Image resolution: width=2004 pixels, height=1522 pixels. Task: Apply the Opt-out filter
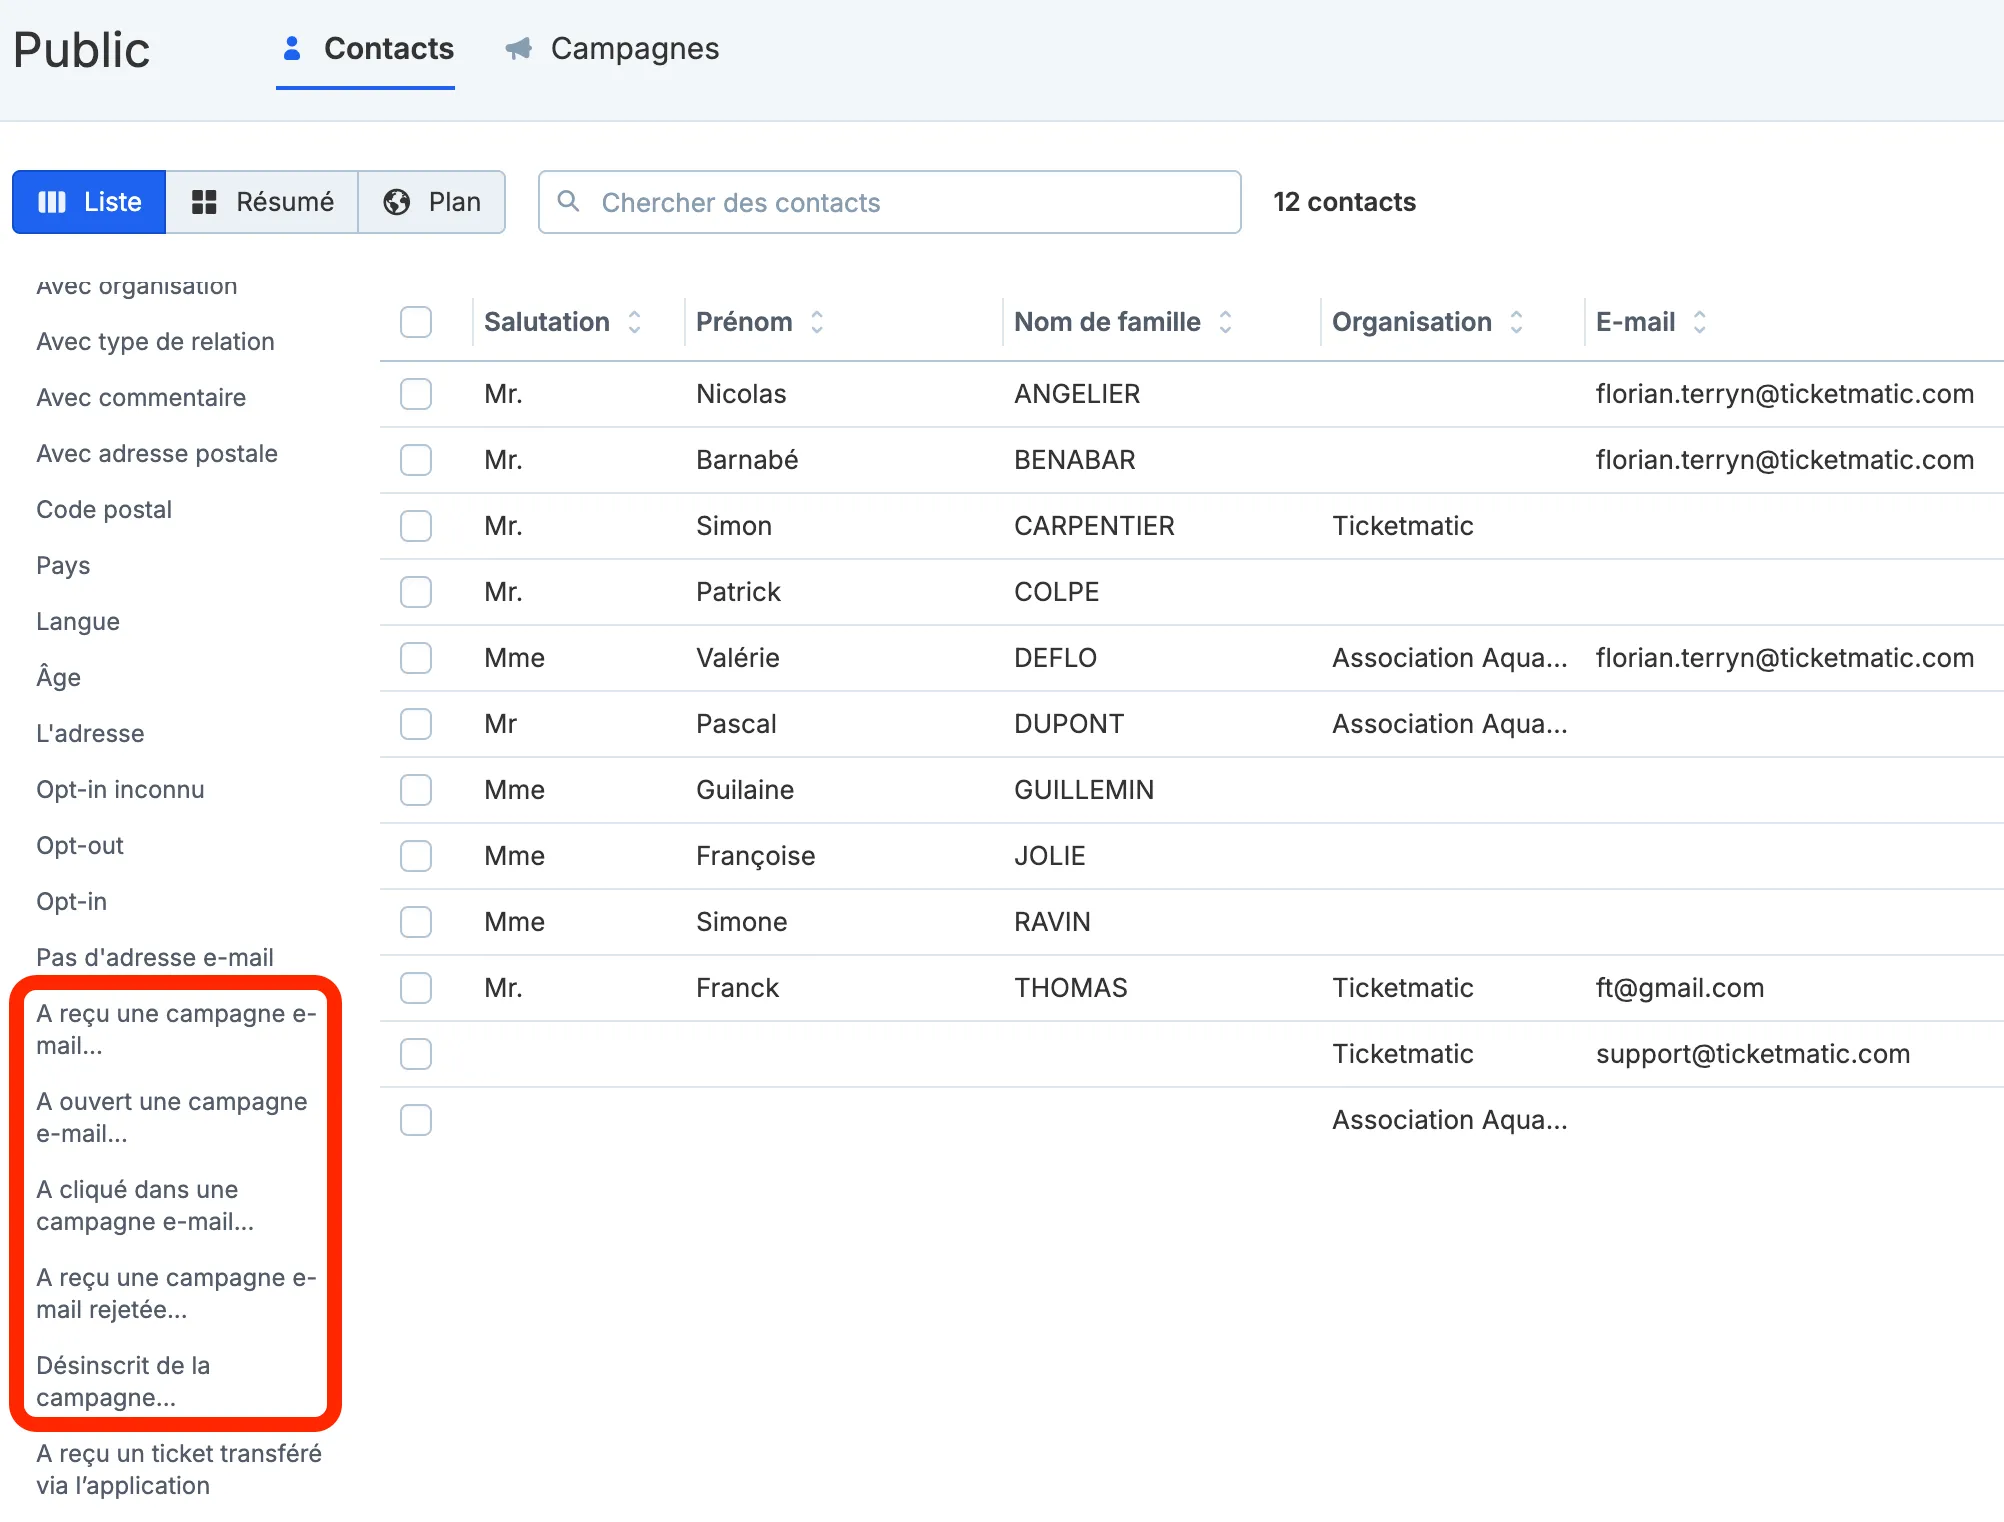click(80, 846)
